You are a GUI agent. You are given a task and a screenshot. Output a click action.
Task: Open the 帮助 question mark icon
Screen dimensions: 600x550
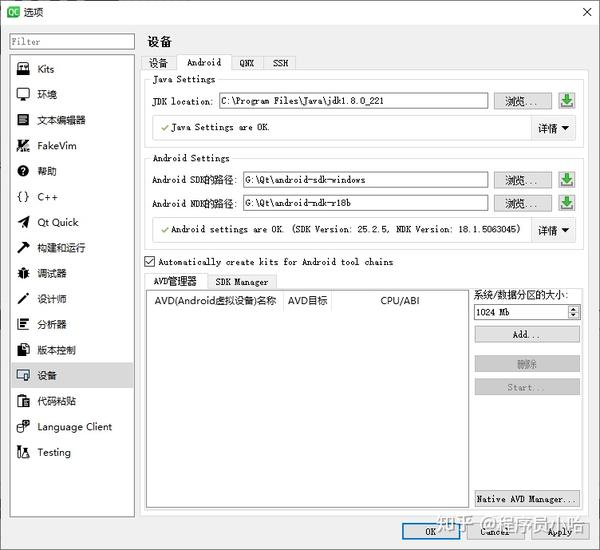click(23, 171)
